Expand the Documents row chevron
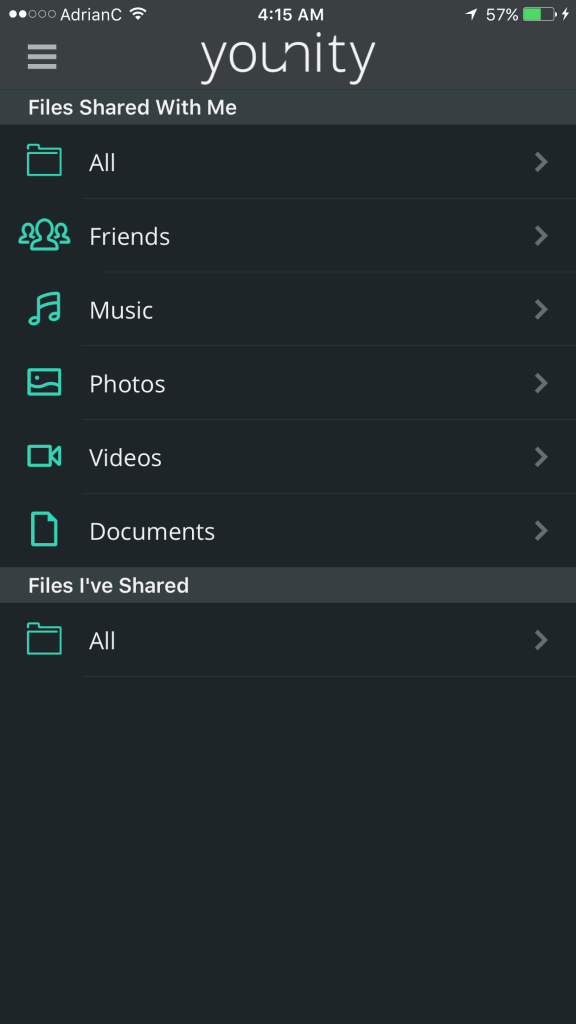The image size is (576, 1024). [541, 531]
